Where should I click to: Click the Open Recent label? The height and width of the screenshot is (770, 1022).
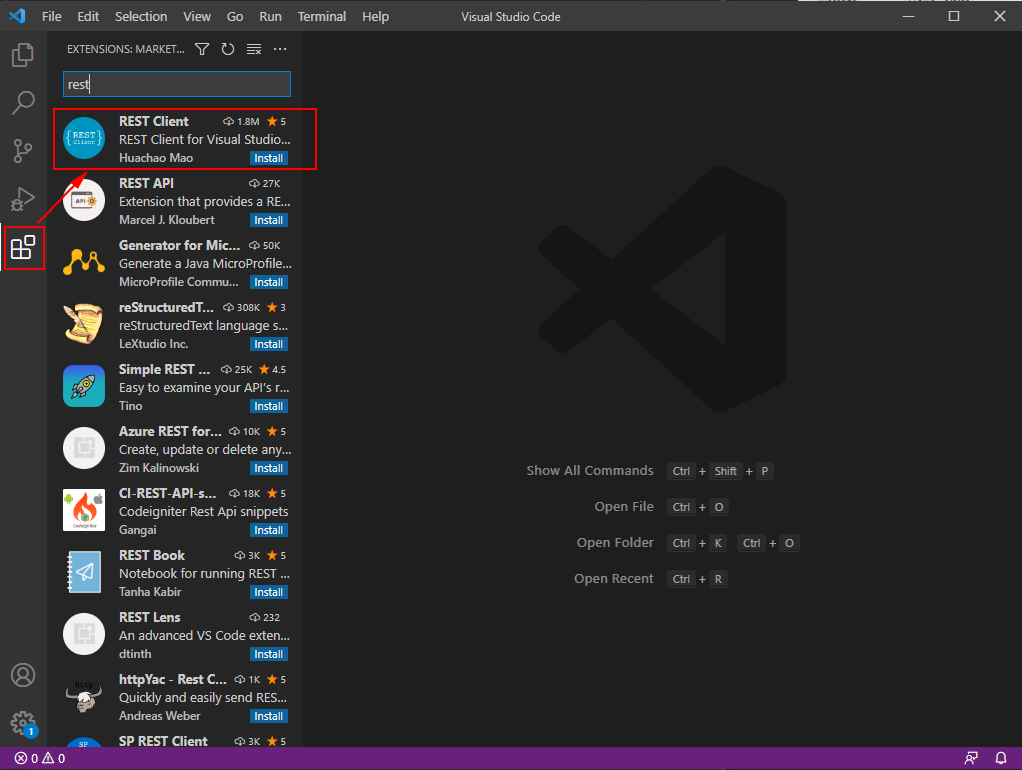coord(613,578)
